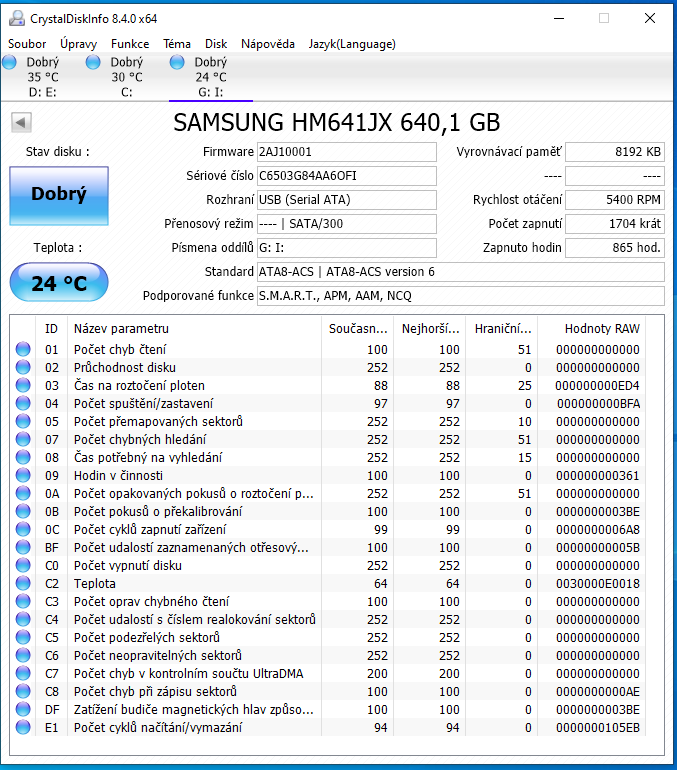Click the 24 °C temperature button
The width and height of the screenshot is (677, 770).
[x=59, y=282]
